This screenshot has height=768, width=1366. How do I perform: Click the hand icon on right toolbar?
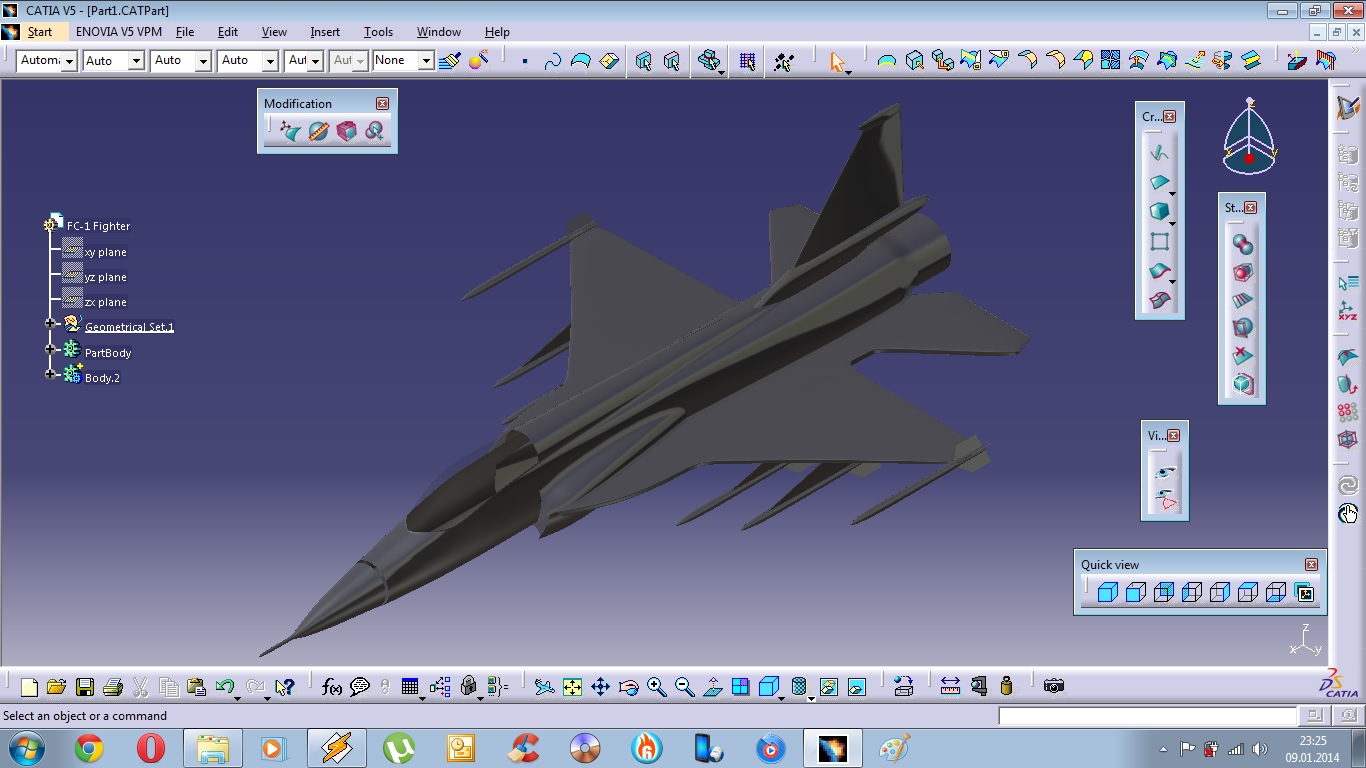click(x=1348, y=514)
